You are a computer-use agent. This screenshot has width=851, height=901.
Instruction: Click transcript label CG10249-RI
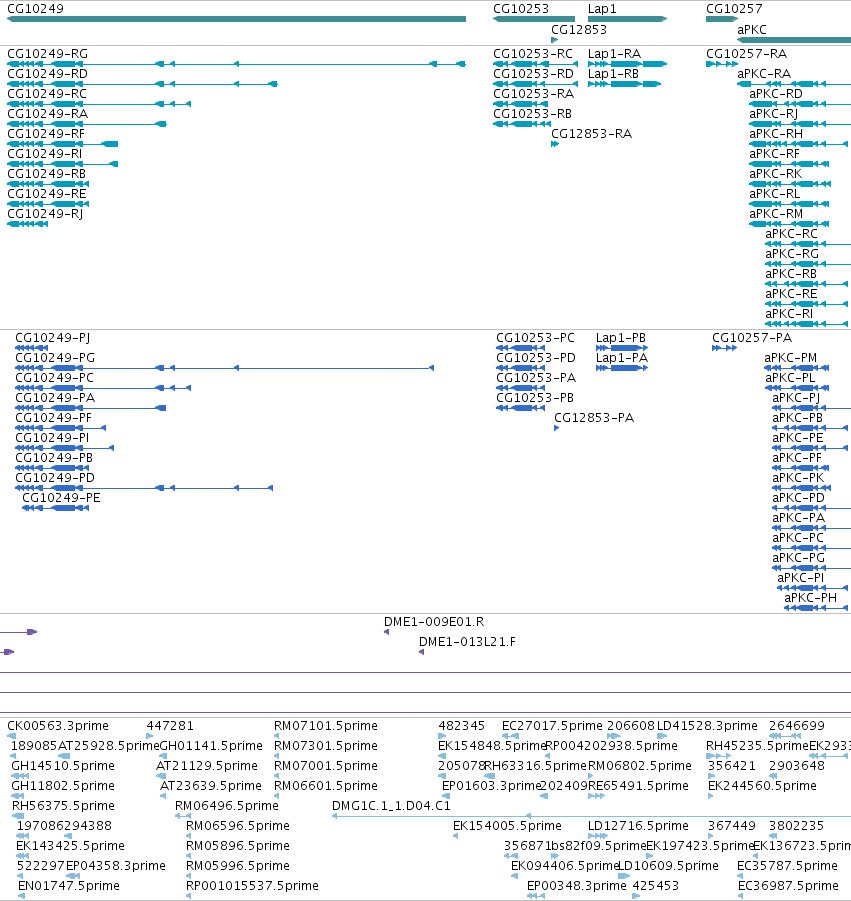[x=44, y=153]
